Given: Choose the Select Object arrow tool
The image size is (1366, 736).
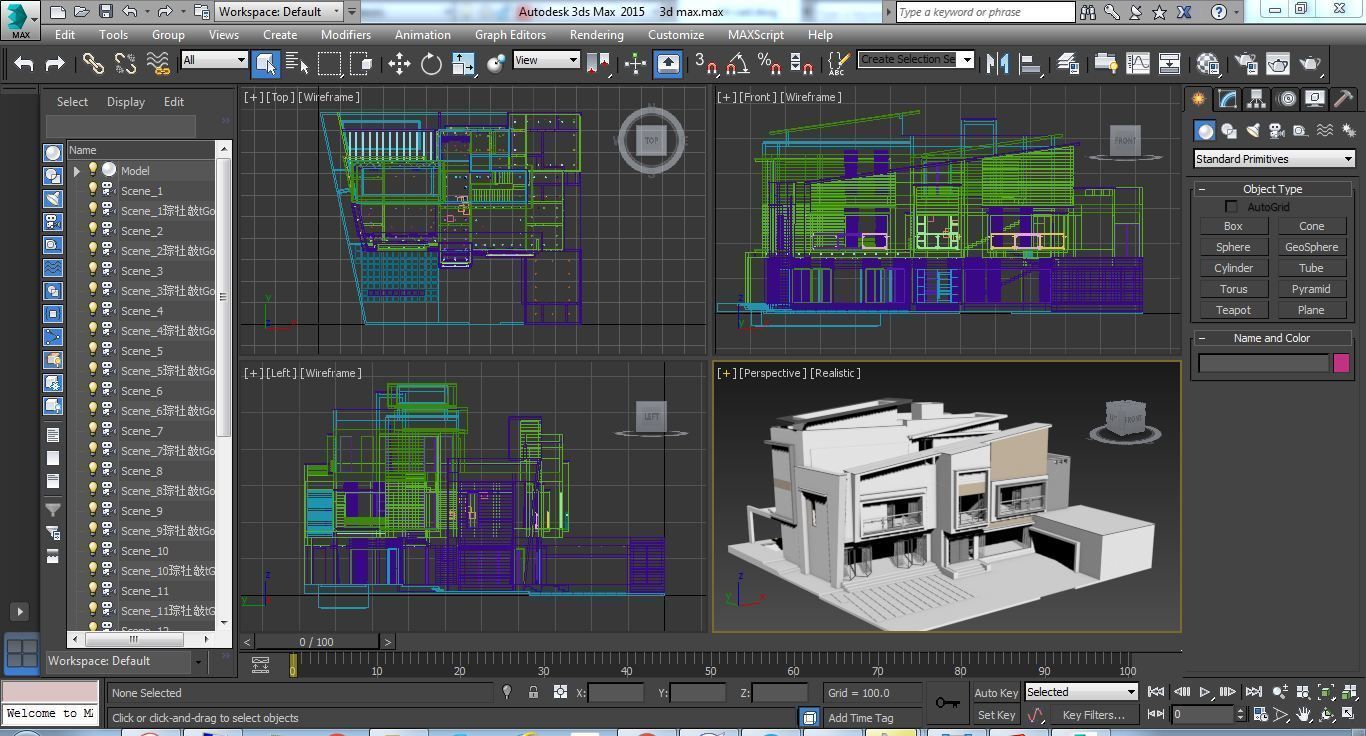Looking at the screenshot, I should (x=265, y=64).
